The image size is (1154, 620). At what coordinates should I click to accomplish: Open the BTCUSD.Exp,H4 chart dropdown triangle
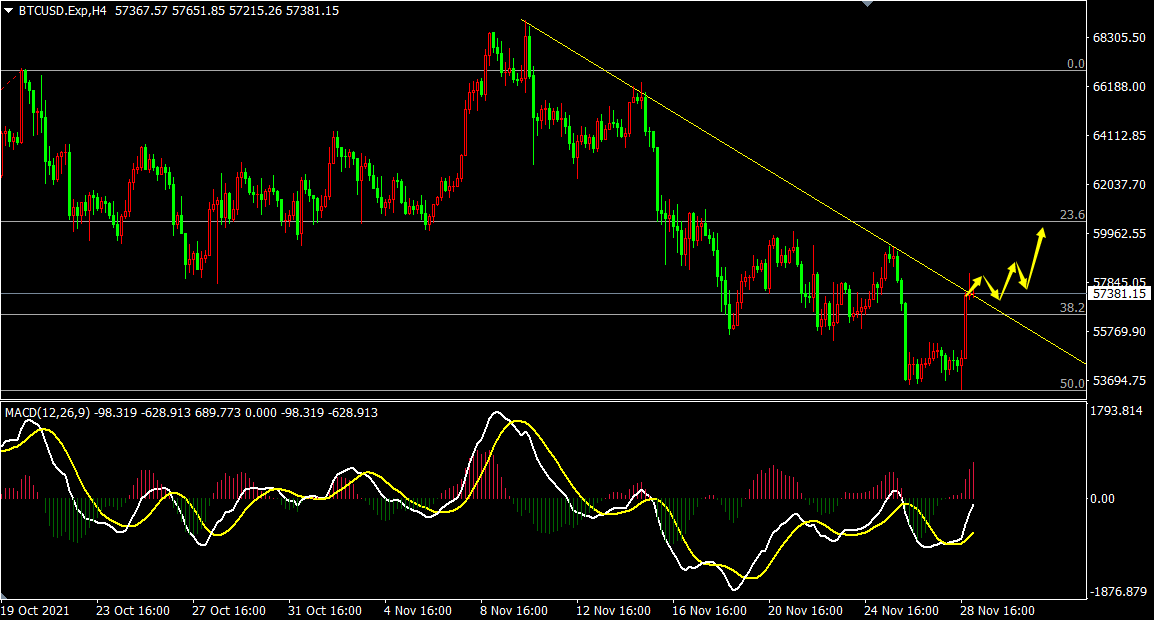click(9, 10)
